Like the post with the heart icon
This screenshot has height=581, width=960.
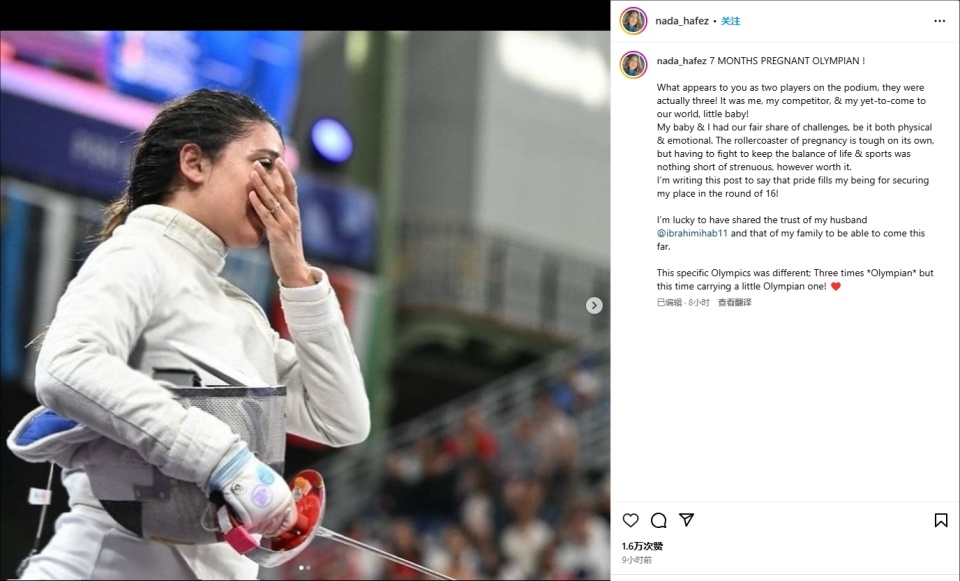coord(630,520)
